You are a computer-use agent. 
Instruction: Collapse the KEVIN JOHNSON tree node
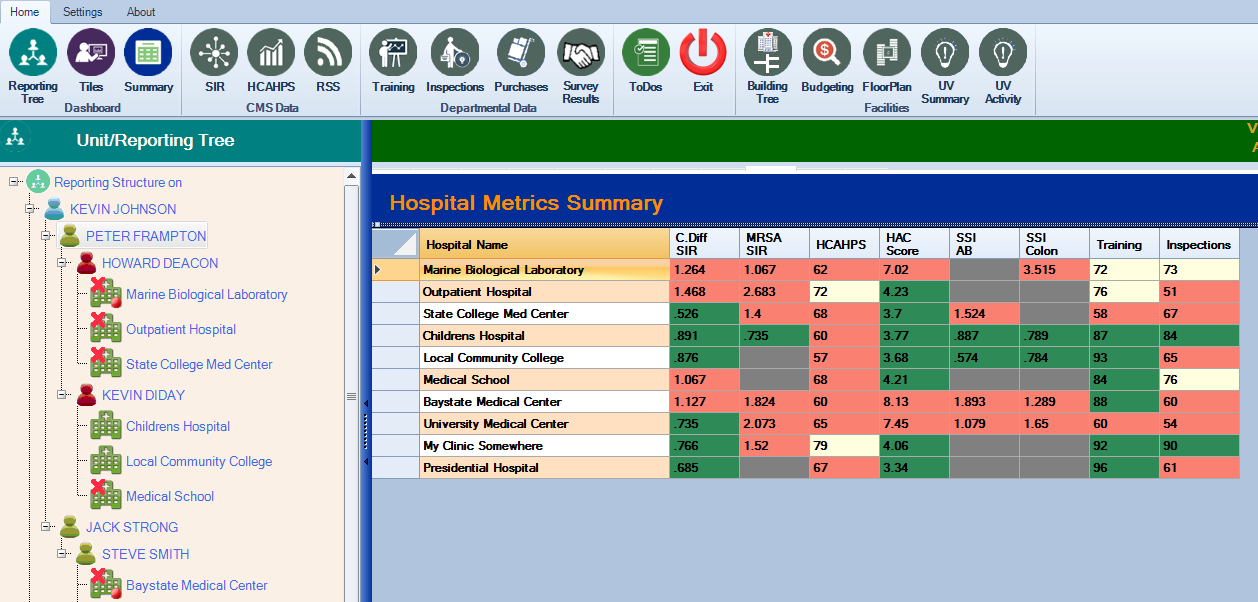tap(30, 210)
